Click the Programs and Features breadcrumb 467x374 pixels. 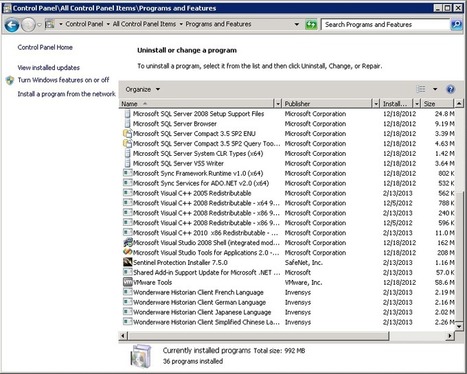218,24
